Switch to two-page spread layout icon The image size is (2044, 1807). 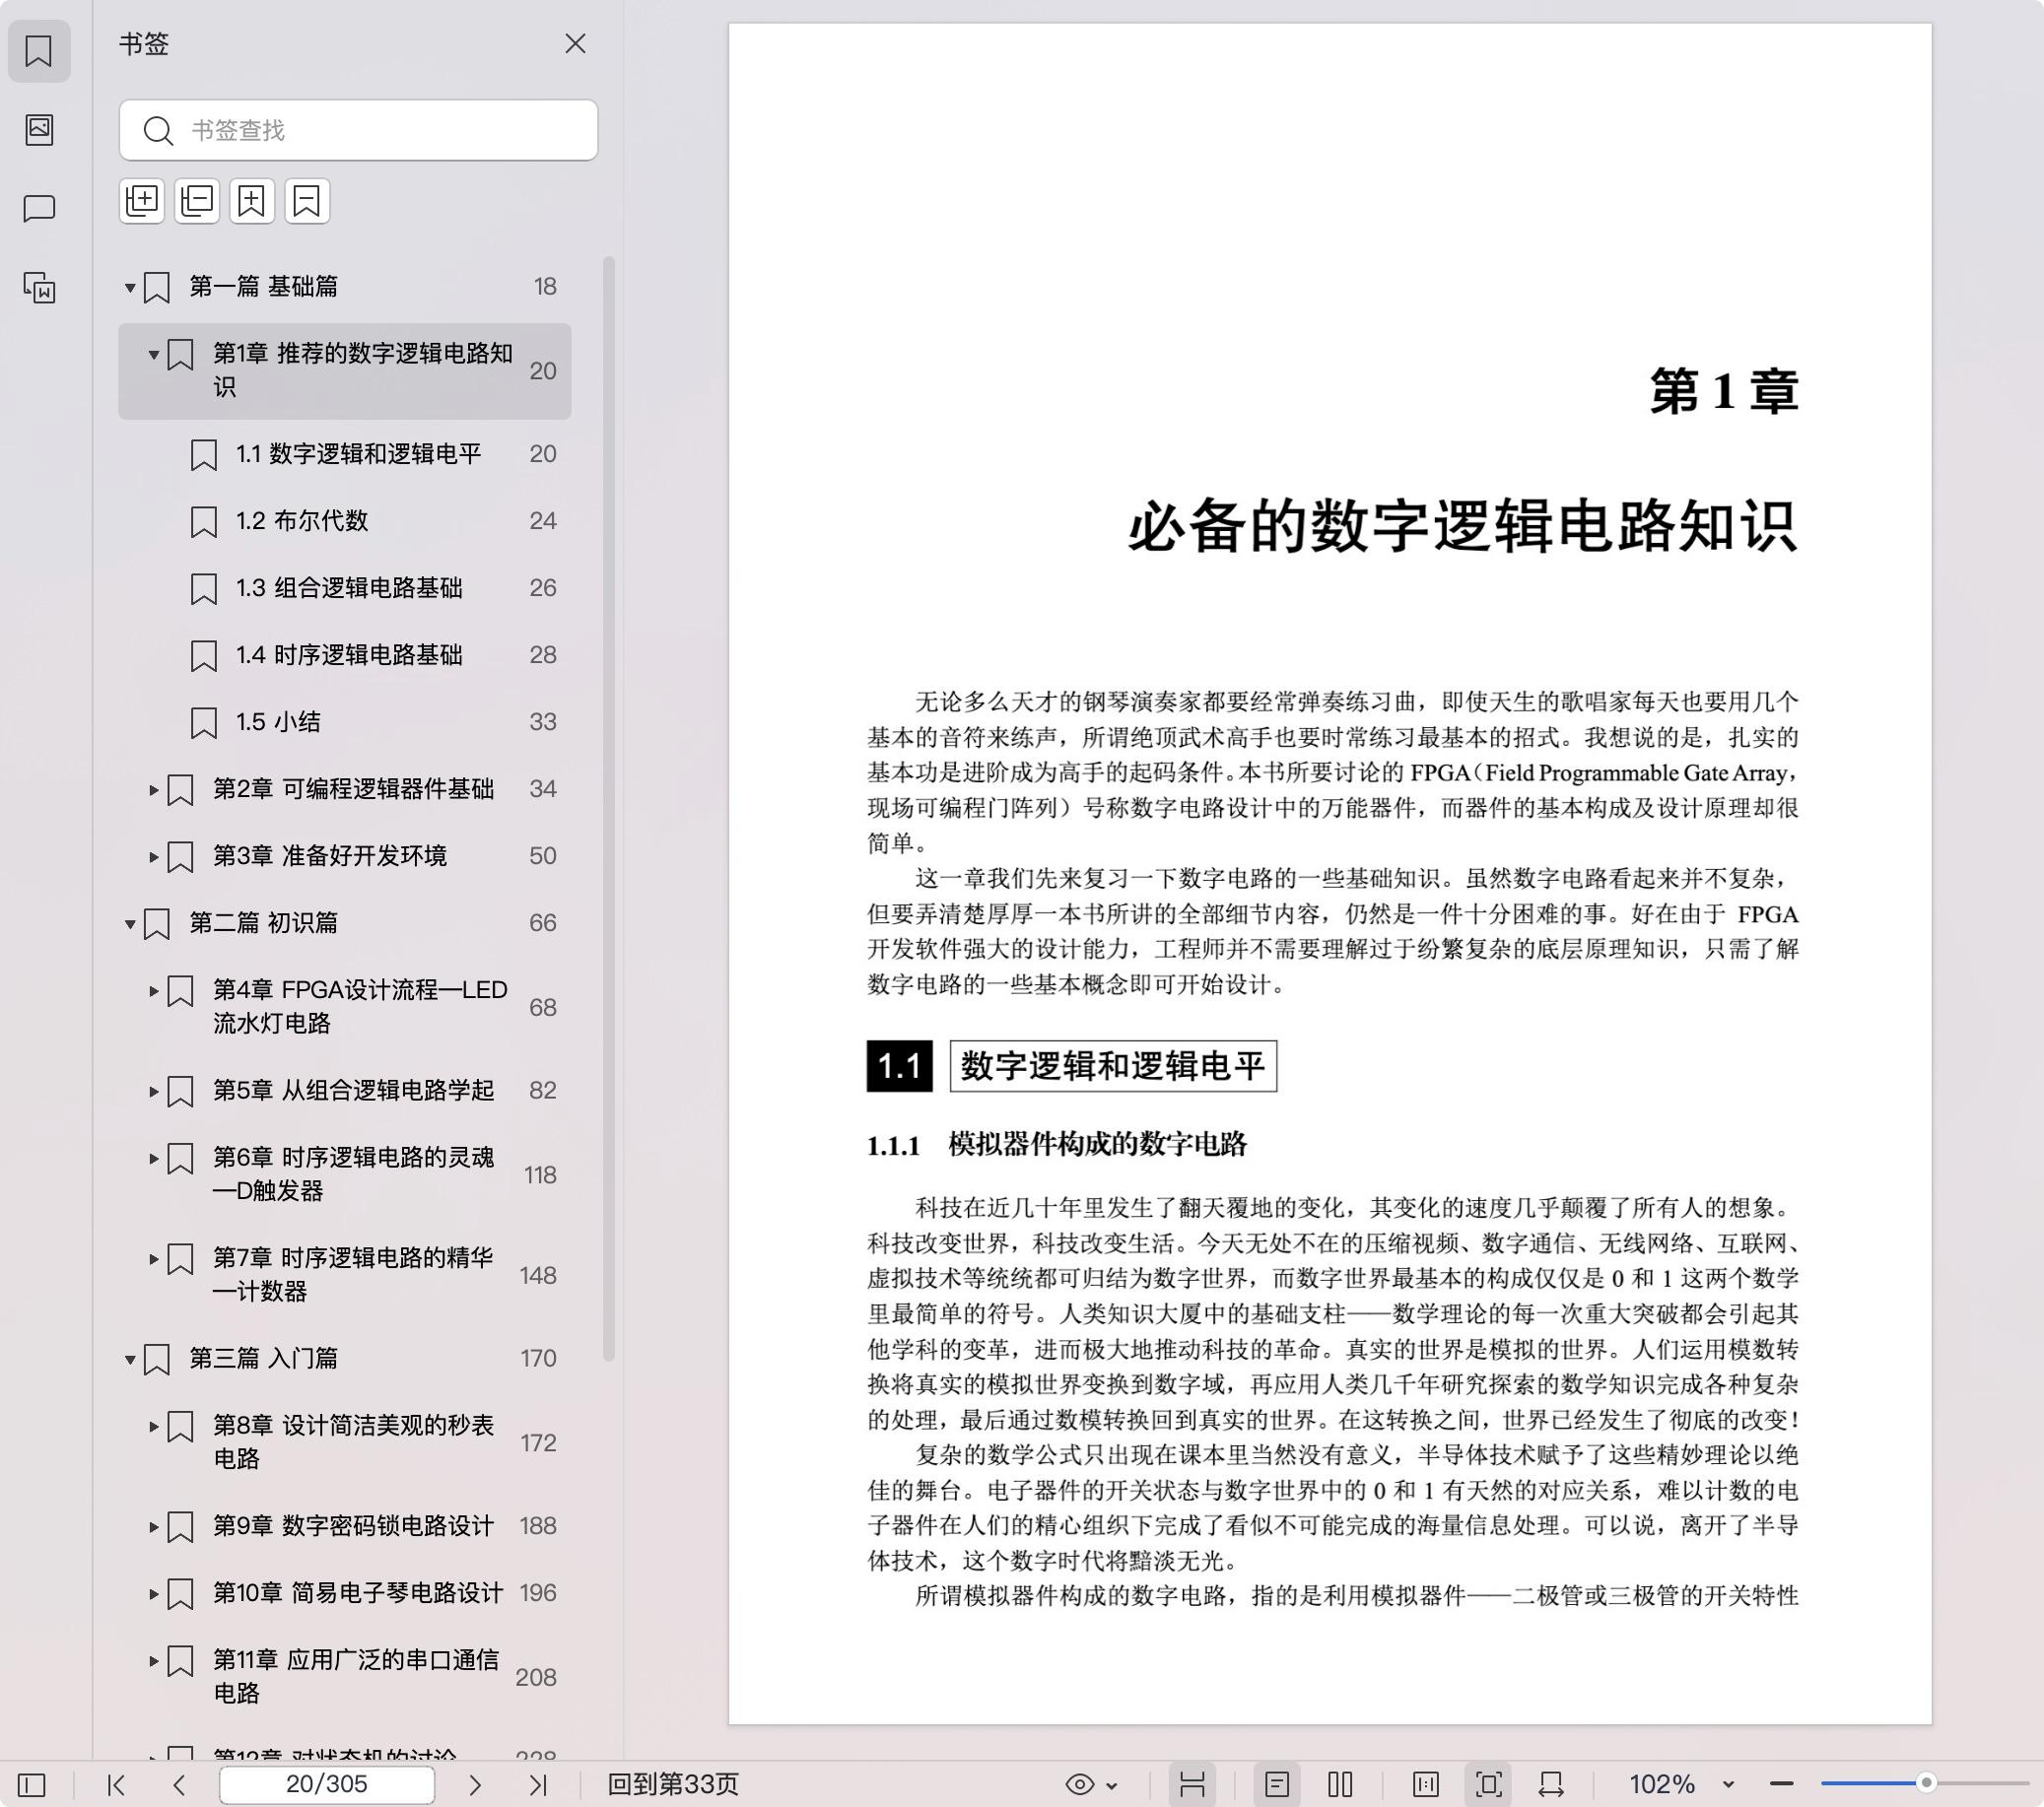(1342, 1784)
